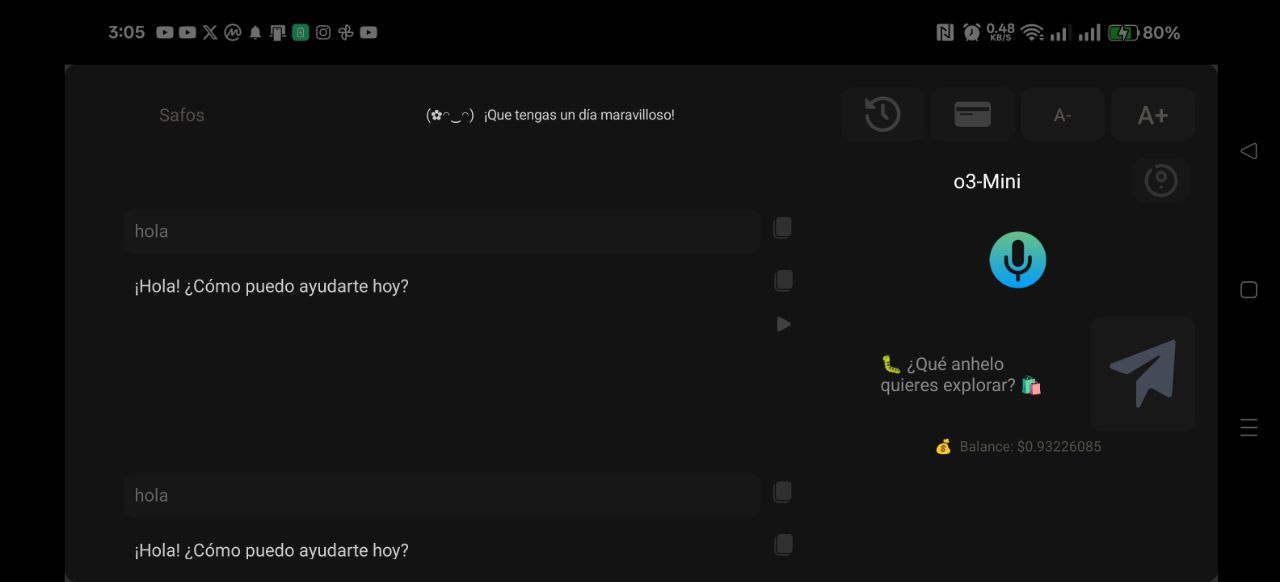Open the chat history clock icon

[x=882, y=114]
